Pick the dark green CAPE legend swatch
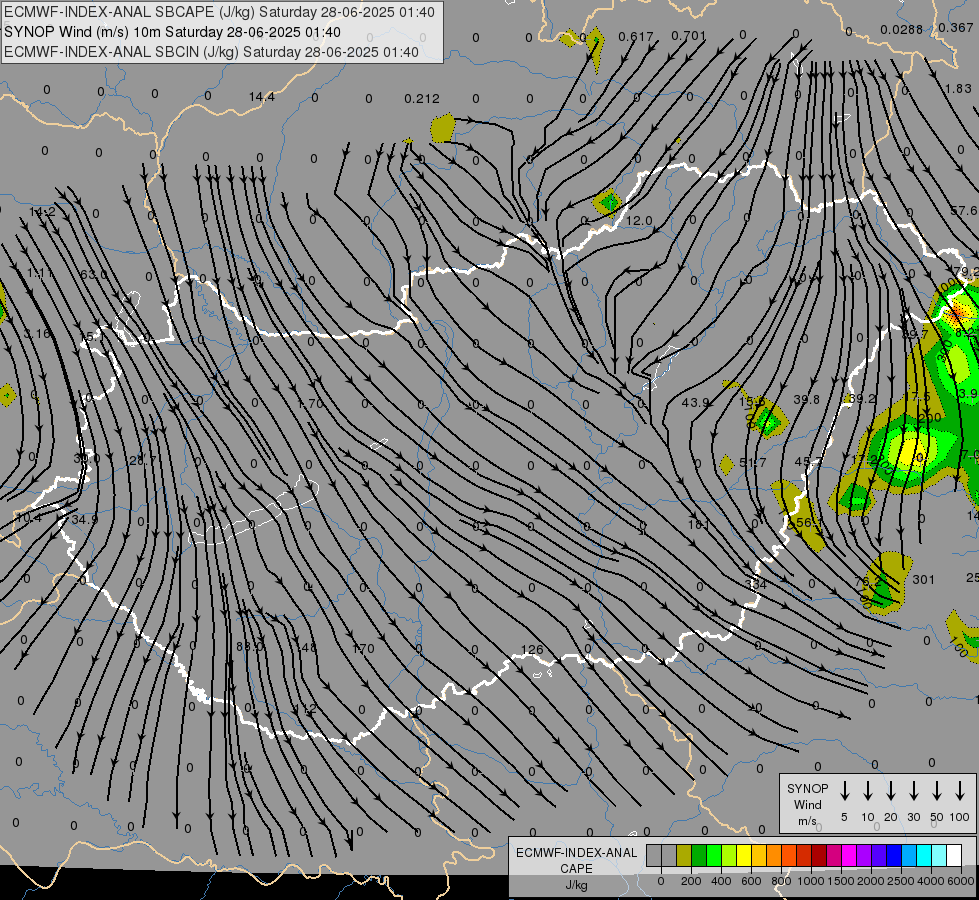The image size is (979, 900). [x=699, y=855]
